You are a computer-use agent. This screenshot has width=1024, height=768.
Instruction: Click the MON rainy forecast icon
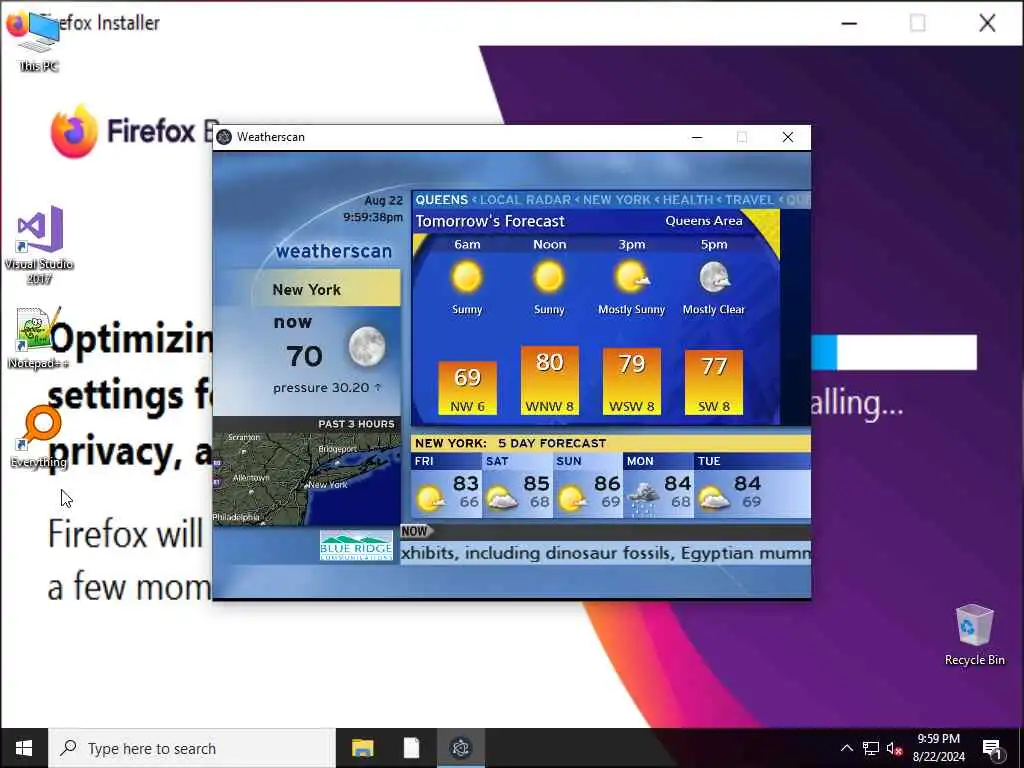click(644, 500)
